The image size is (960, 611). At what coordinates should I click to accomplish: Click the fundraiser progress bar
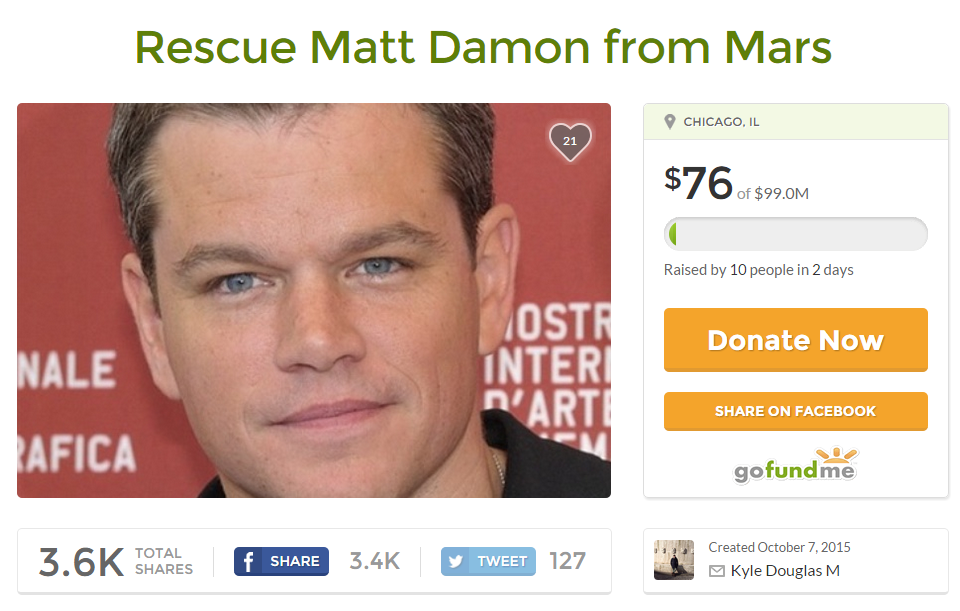click(795, 234)
